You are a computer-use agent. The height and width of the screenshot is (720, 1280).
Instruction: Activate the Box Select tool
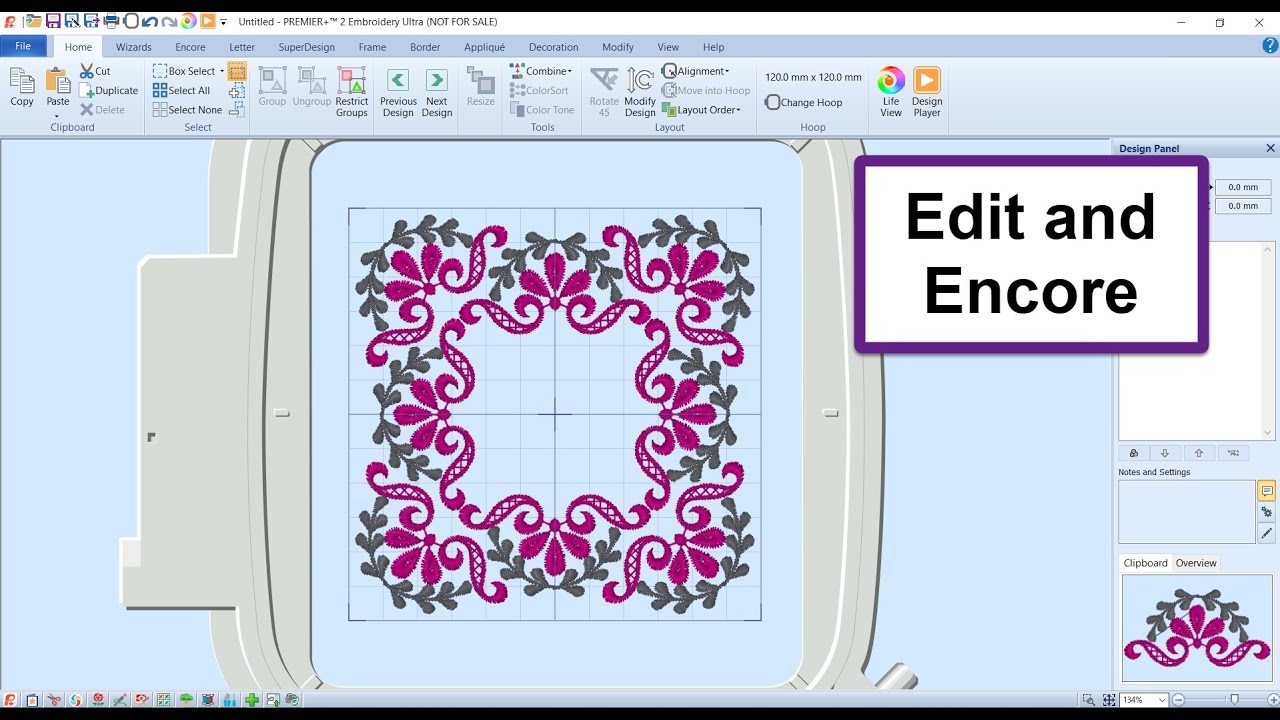pyautogui.click(x=184, y=71)
